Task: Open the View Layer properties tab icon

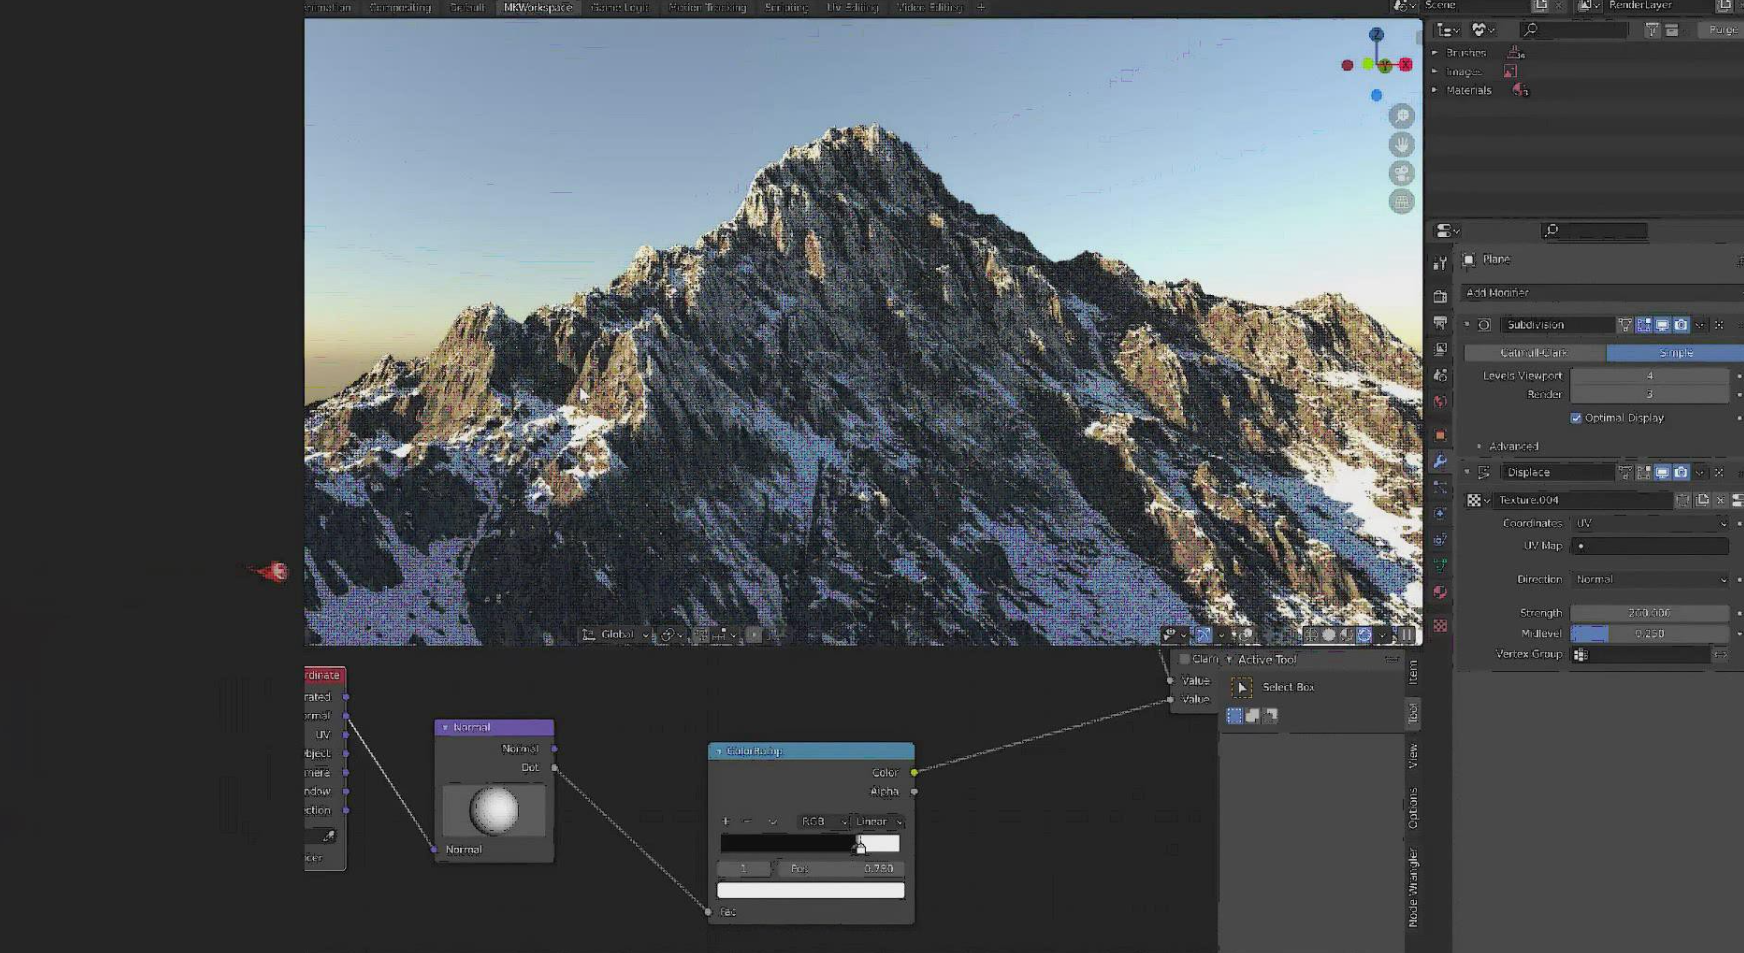Action: tap(1440, 349)
